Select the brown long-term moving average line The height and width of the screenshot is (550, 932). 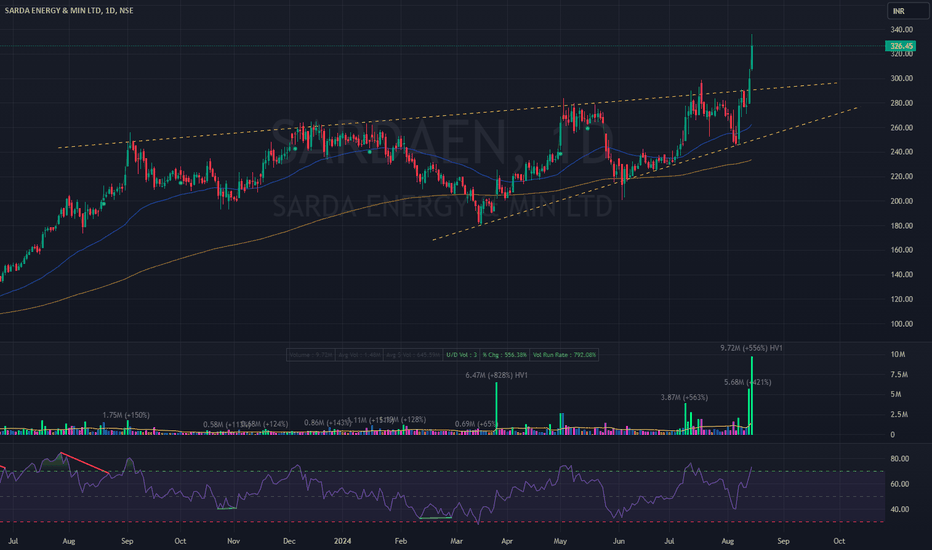tap(374, 202)
